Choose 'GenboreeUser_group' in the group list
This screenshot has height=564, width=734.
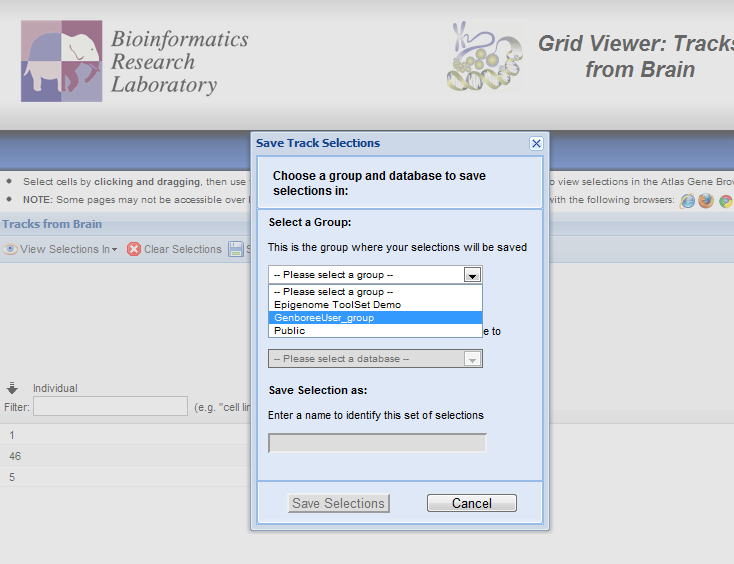tap(324, 318)
